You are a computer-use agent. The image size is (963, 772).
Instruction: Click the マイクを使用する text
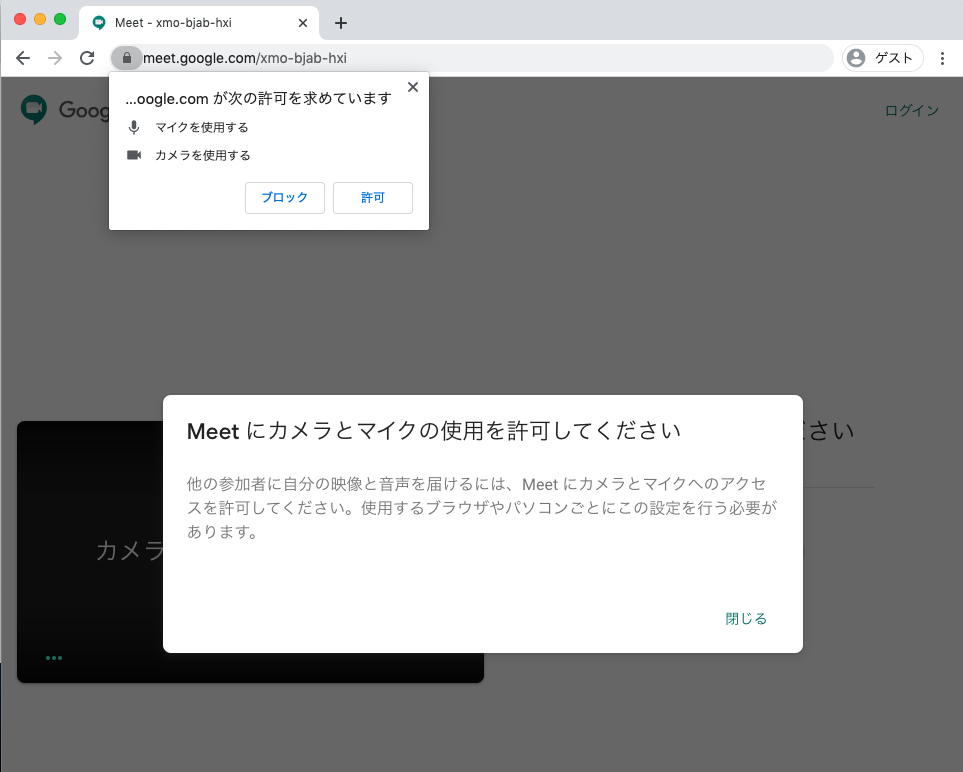click(202, 128)
